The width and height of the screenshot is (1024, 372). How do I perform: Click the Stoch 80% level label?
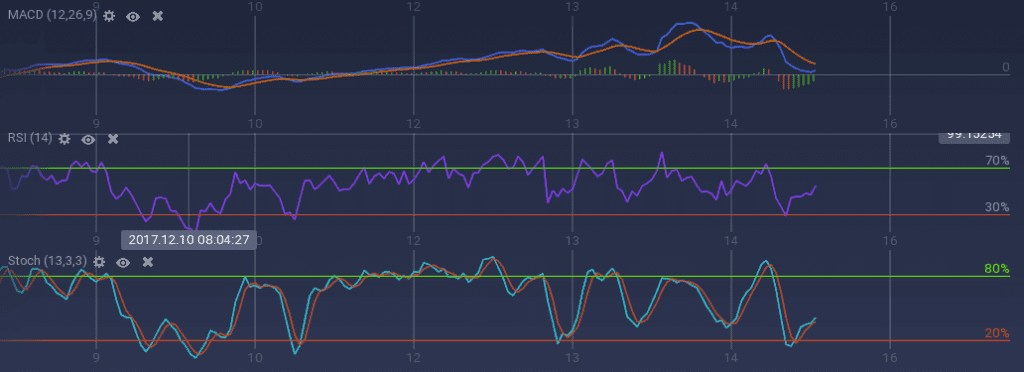click(x=997, y=269)
